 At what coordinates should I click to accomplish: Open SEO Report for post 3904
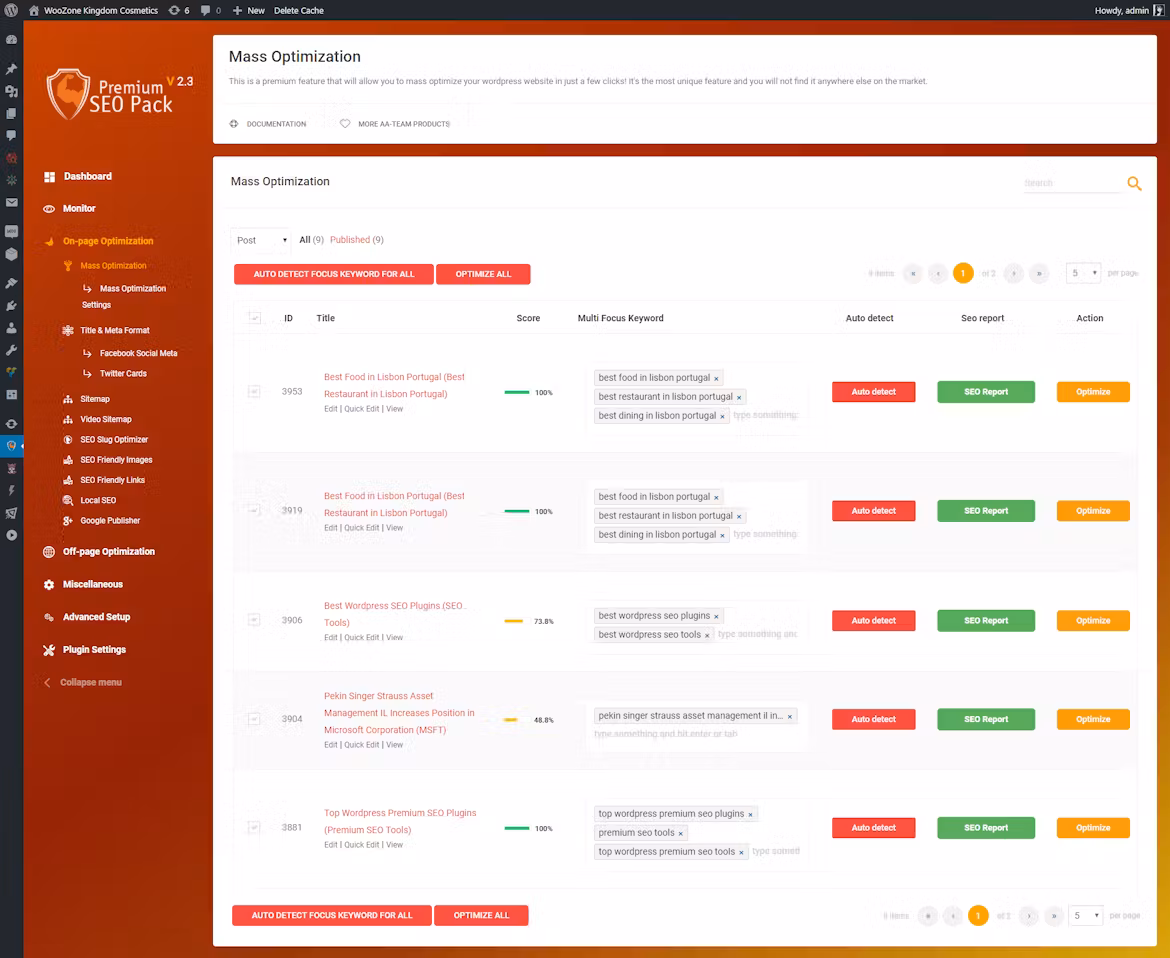986,719
